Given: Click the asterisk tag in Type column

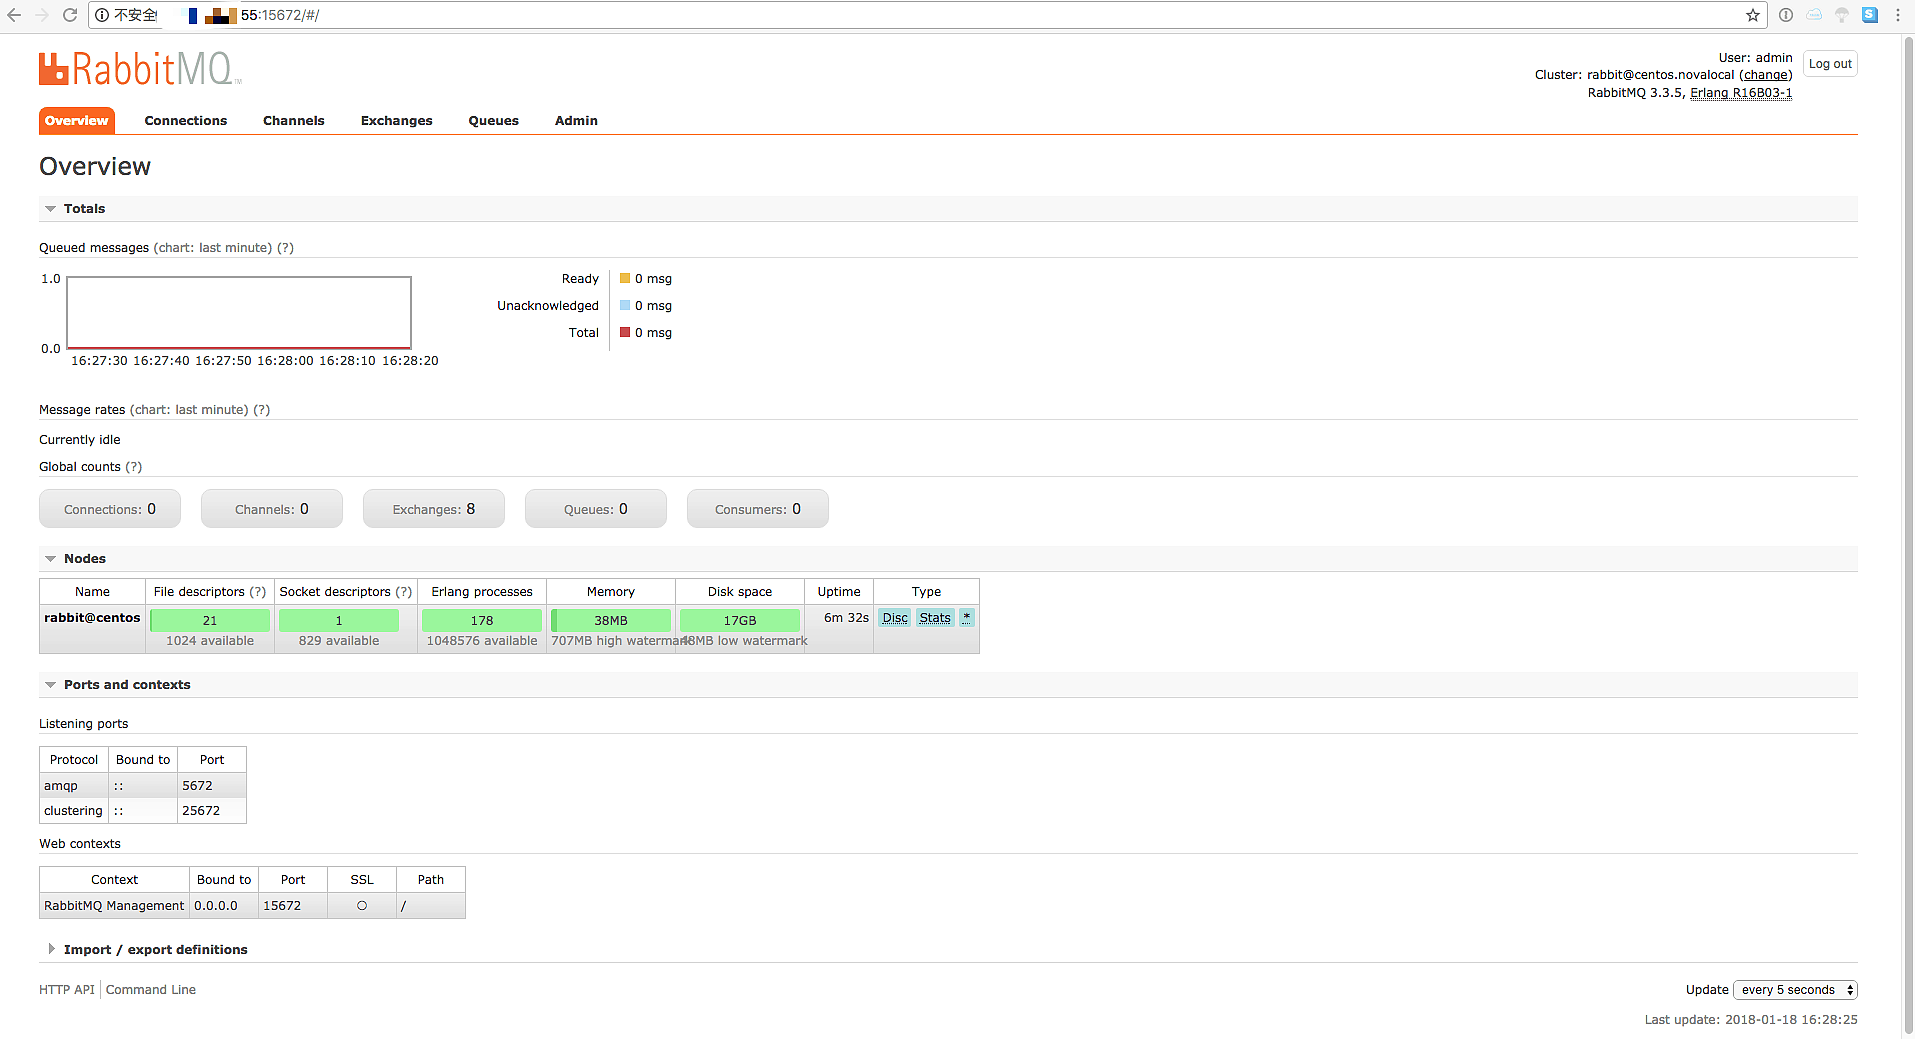Looking at the screenshot, I should click(x=966, y=618).
